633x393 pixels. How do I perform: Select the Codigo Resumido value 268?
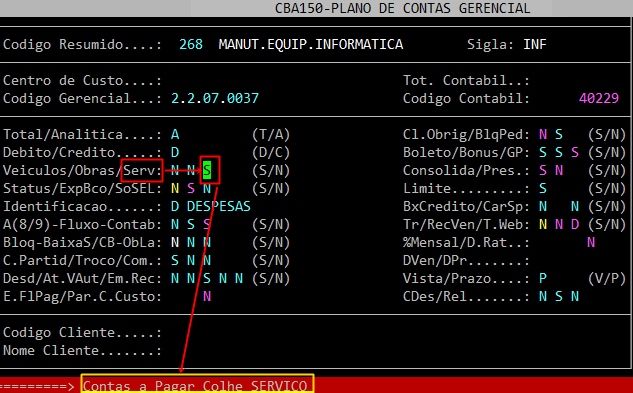pos(191,44)
